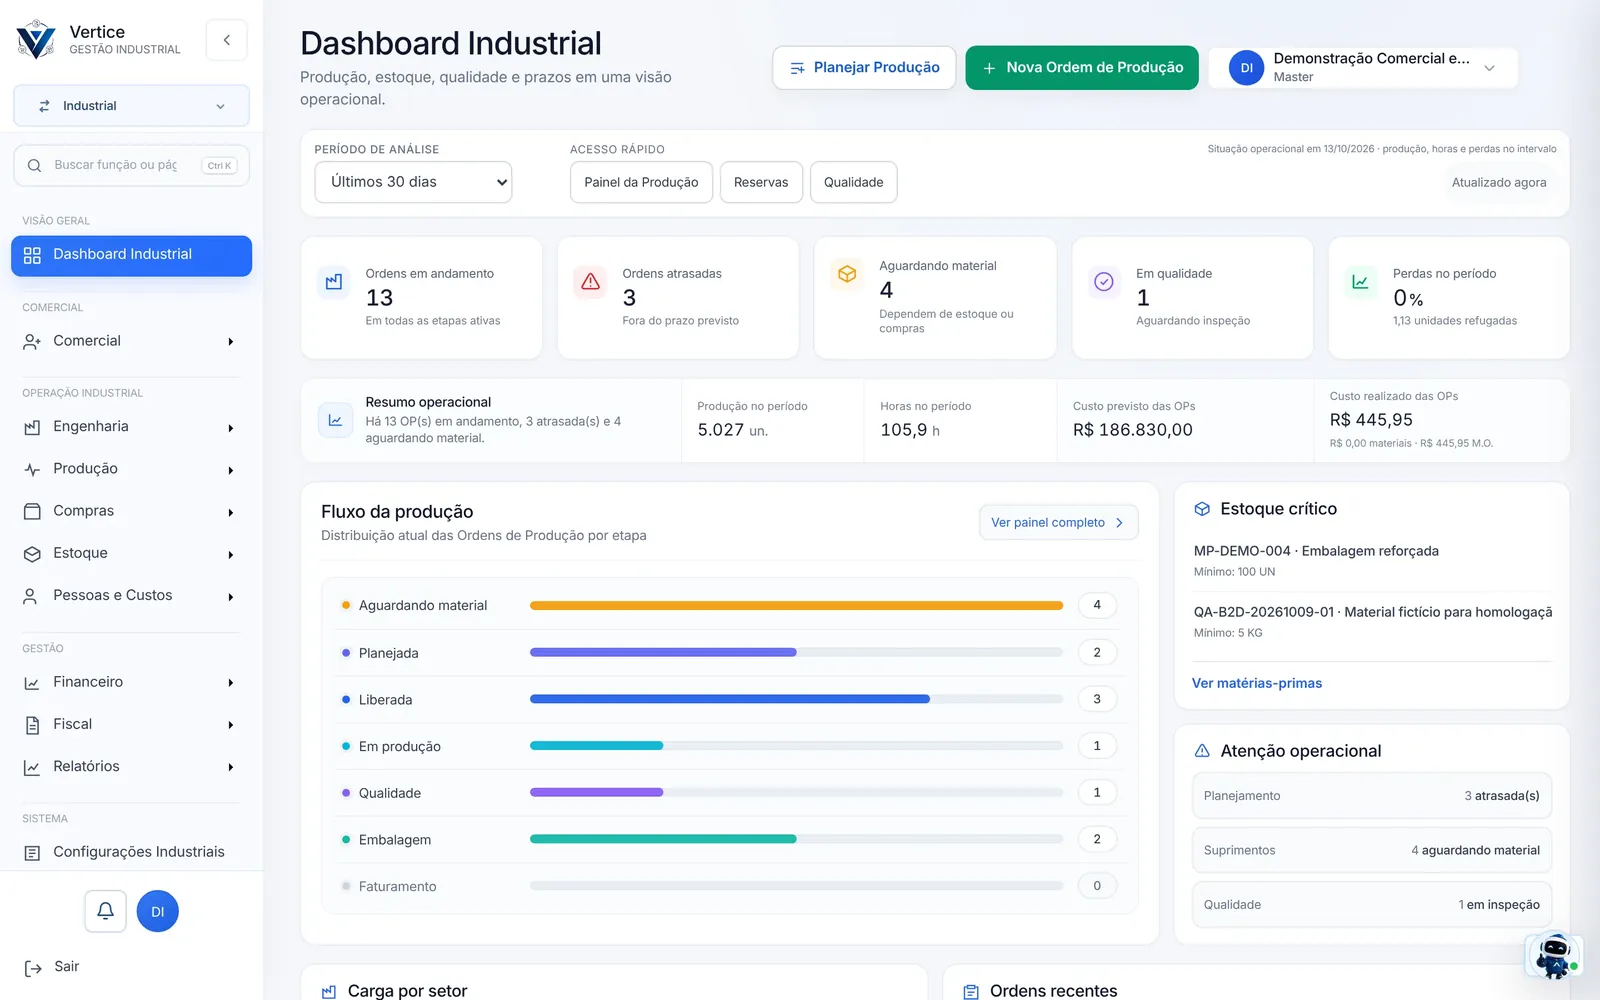The image size is (1600, 1000).
Task: Expand the Pessoas e Custos menu
Action: click(131, 596)
